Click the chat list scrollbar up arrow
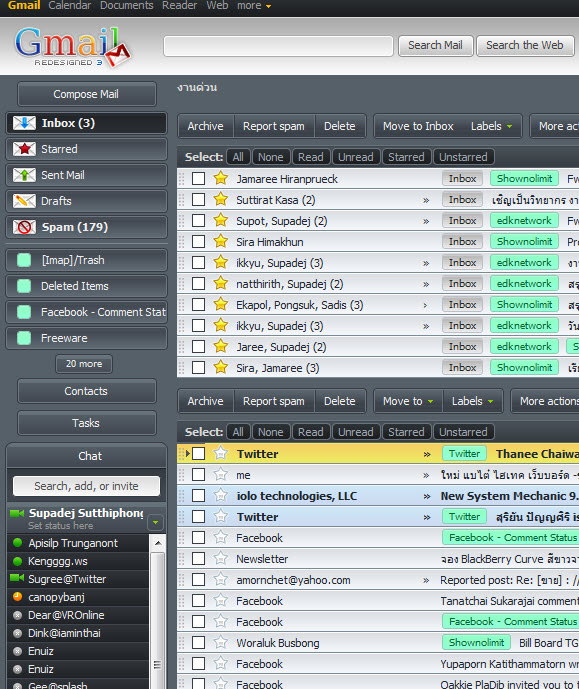The height and width of the screenshot is (689, 579). [x=158, y=543]
